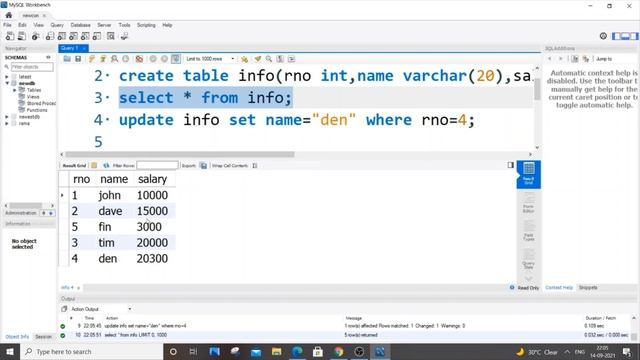
Task: Open the schema inspector toolbar icon
Action: pyautogui.click(x=36, y=36)
